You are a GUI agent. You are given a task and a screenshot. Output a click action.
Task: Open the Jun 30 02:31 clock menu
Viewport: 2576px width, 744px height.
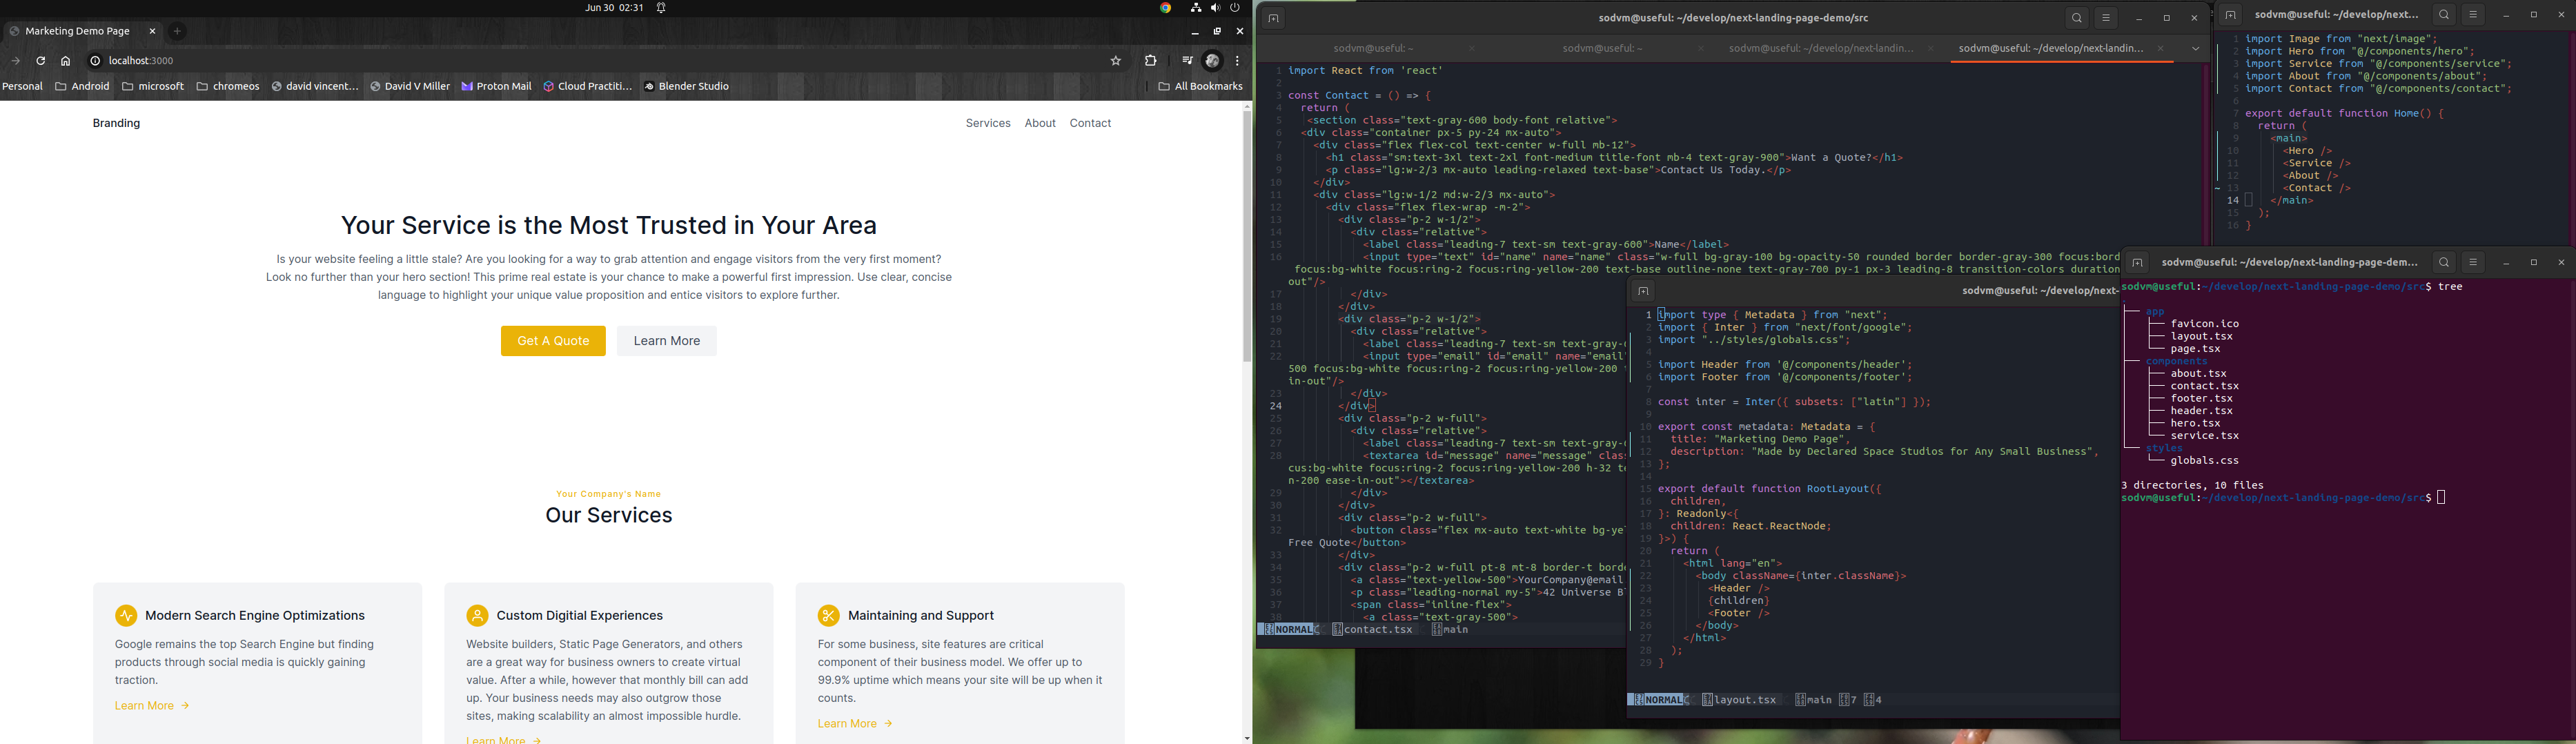click(614, 8)
